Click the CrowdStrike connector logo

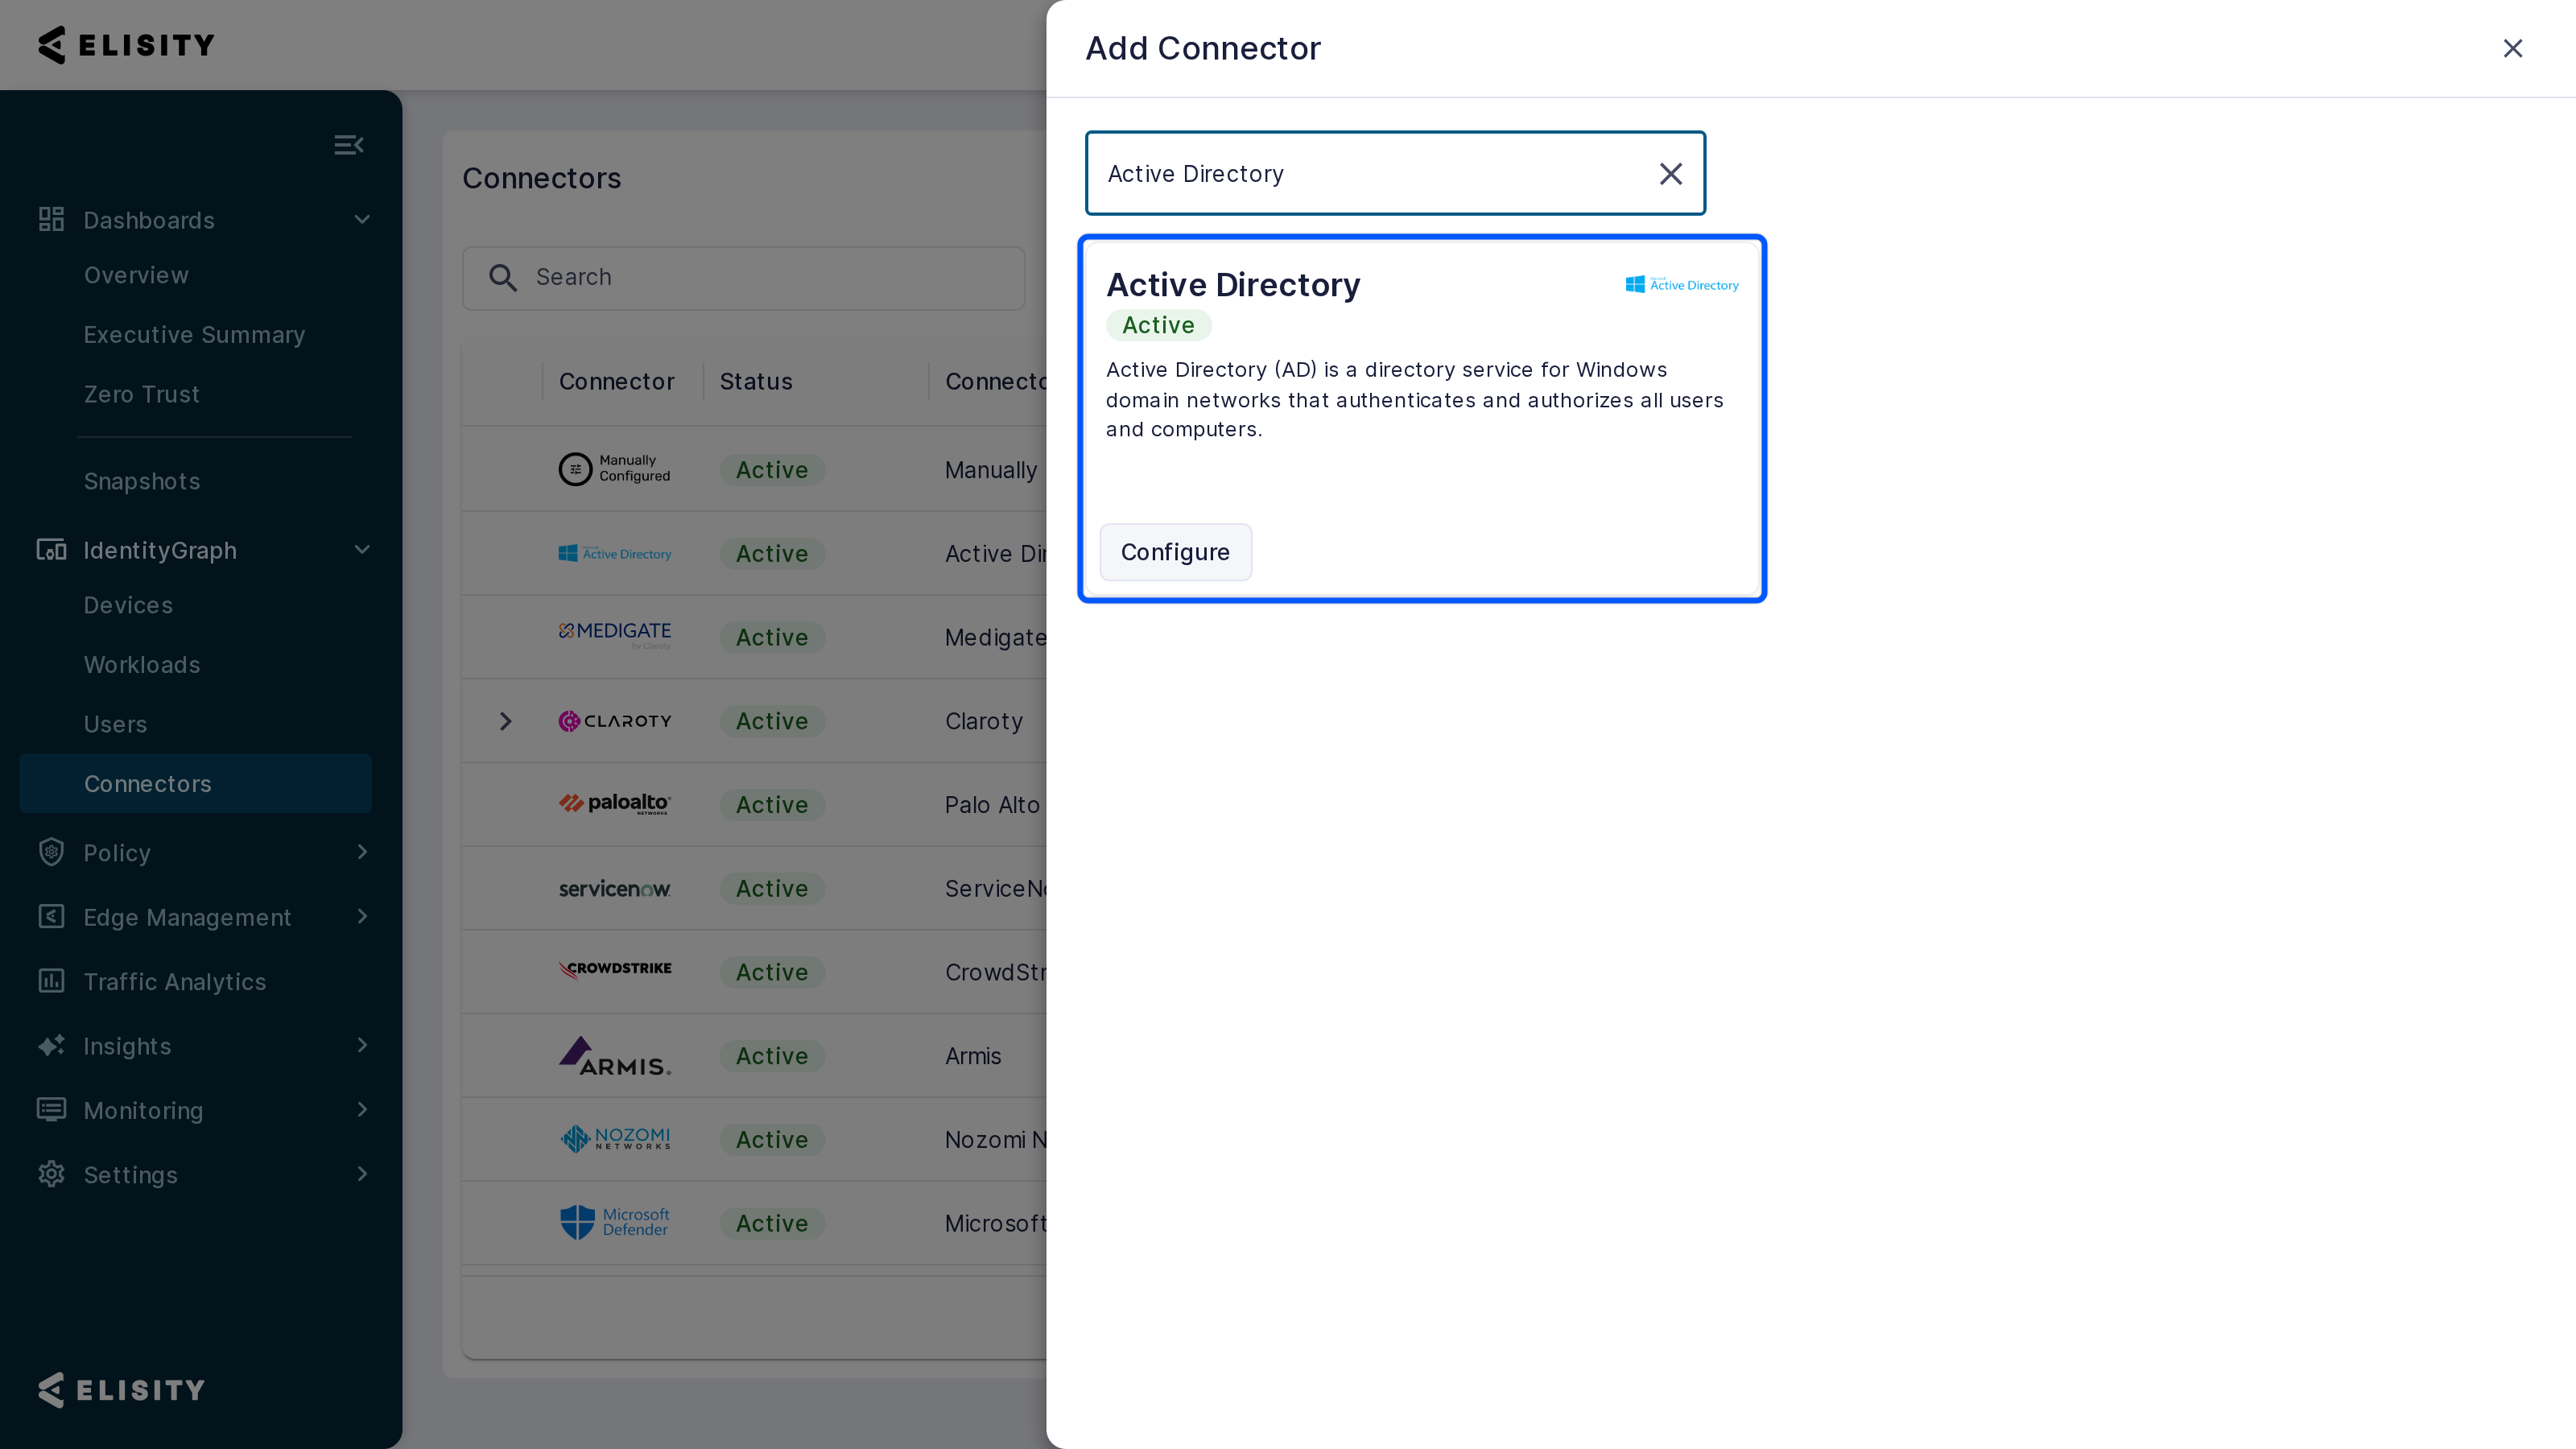(x=614, y=969)
